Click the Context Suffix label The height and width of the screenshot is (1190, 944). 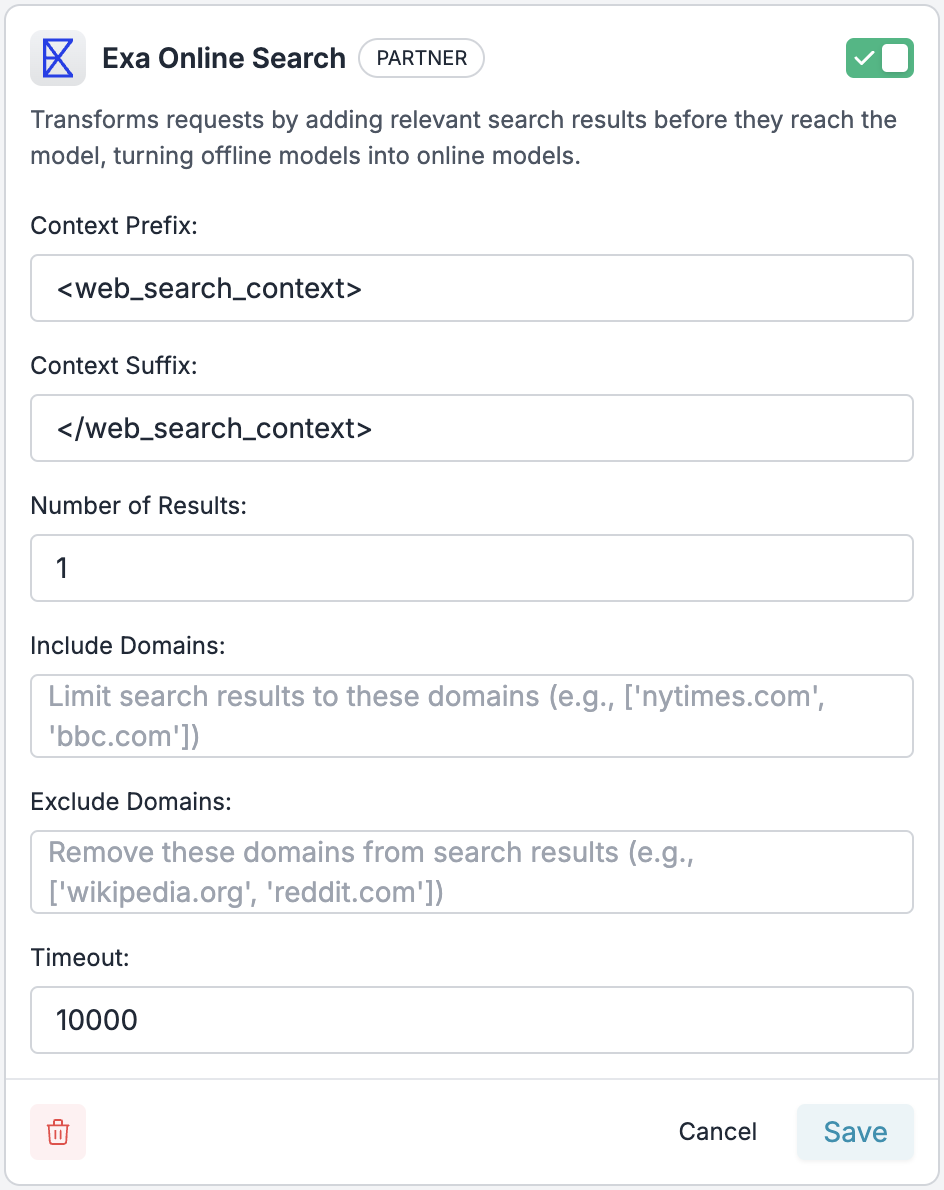click(114, 366)
